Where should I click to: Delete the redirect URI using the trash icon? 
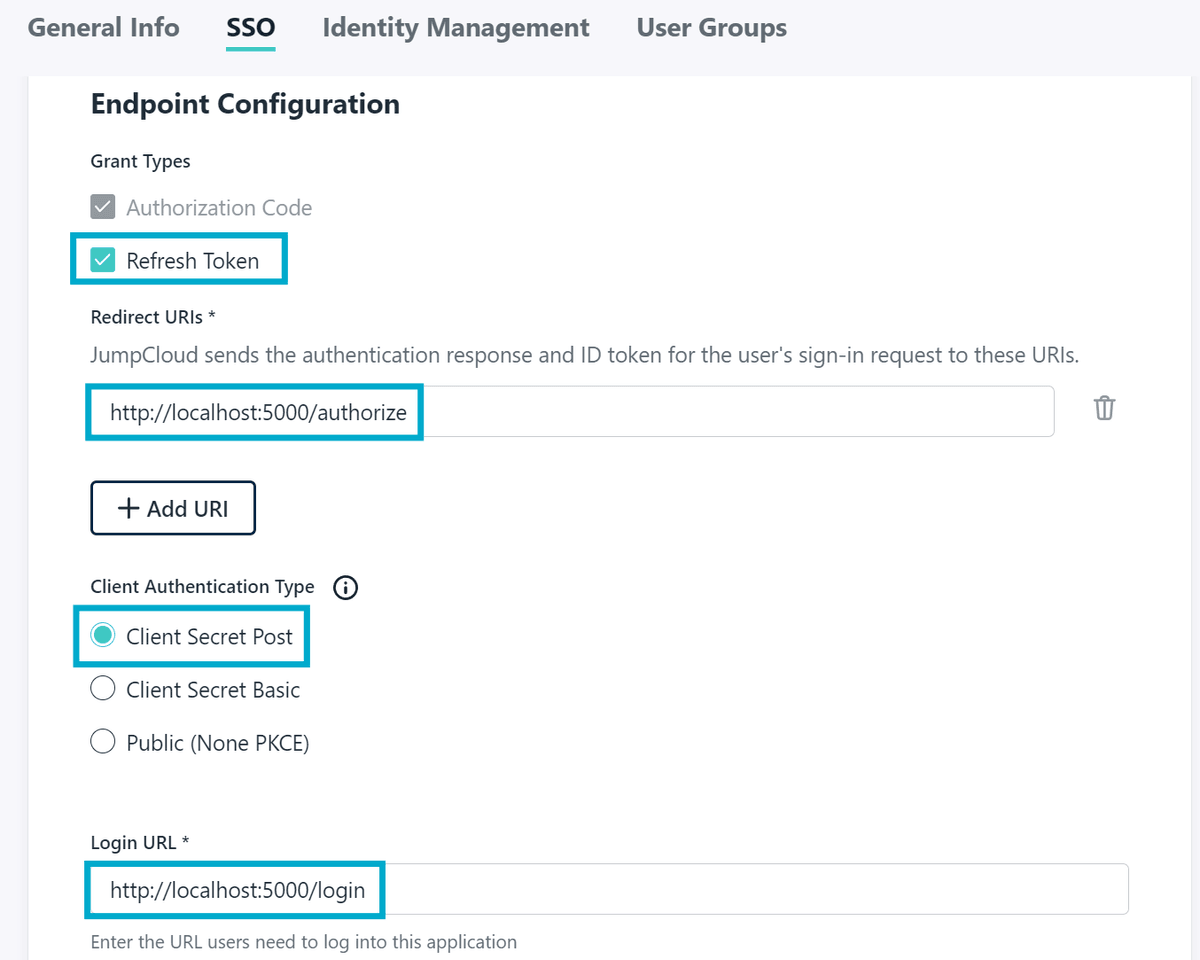point(1103,408)
